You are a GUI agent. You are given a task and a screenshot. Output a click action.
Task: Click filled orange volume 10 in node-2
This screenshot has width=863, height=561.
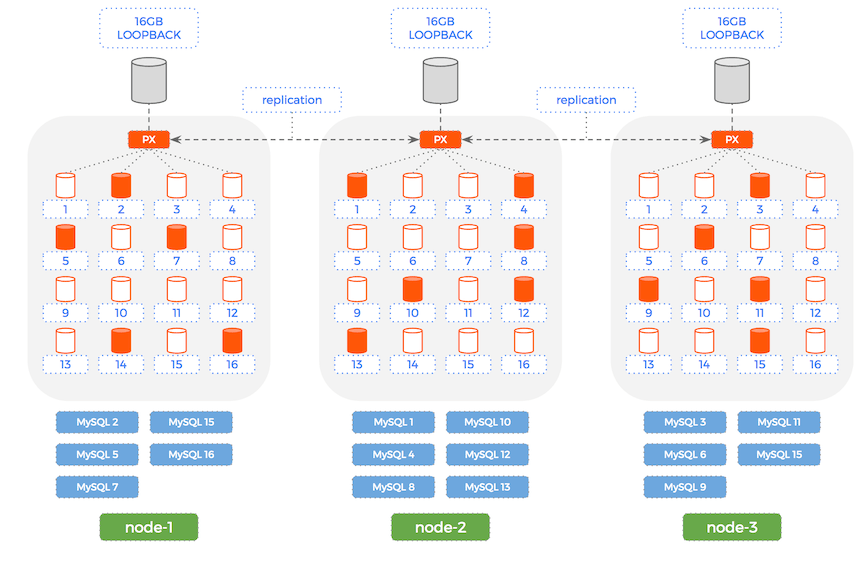pos(412,289)
